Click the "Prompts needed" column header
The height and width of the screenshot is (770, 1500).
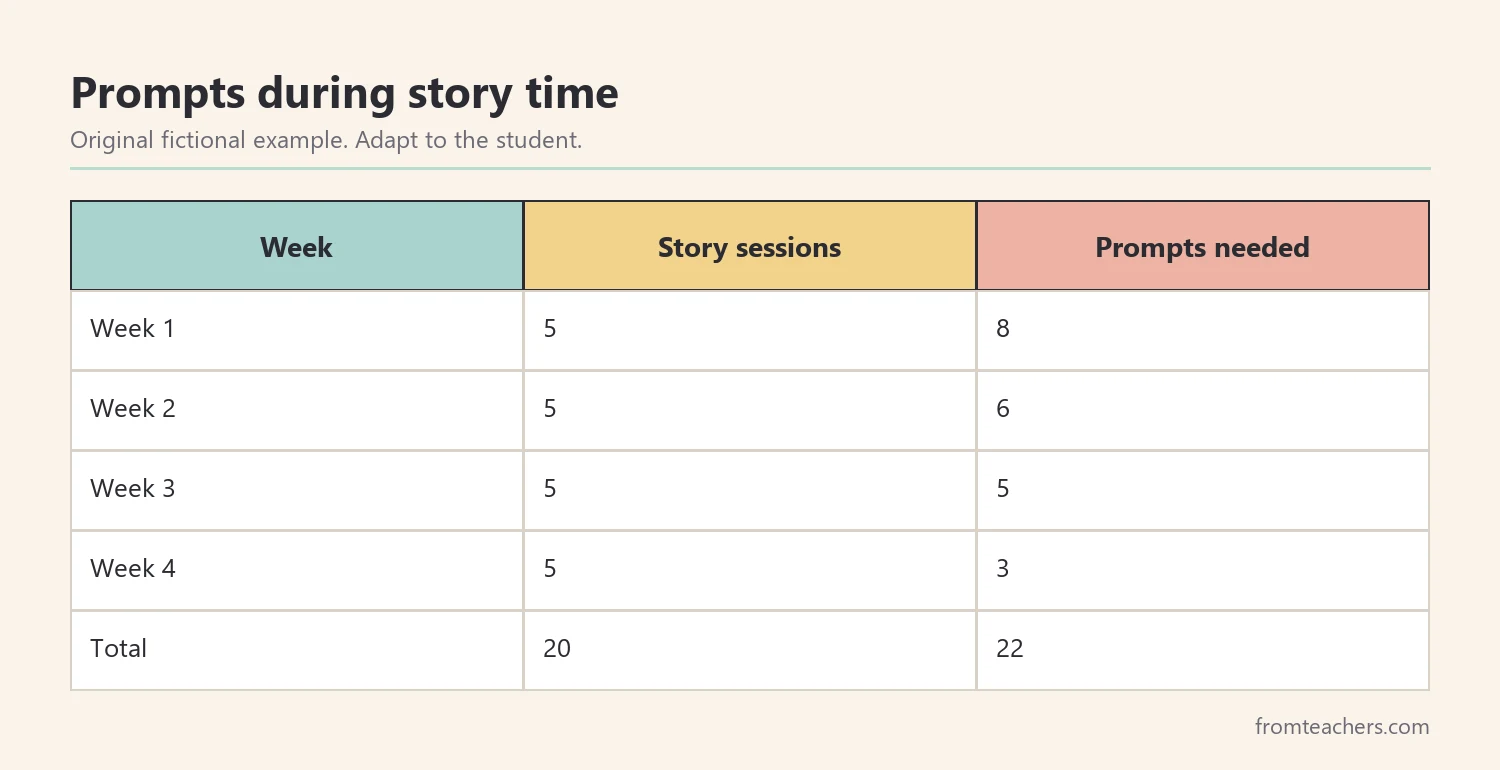pyautogui.click(x=1203, y=247)
